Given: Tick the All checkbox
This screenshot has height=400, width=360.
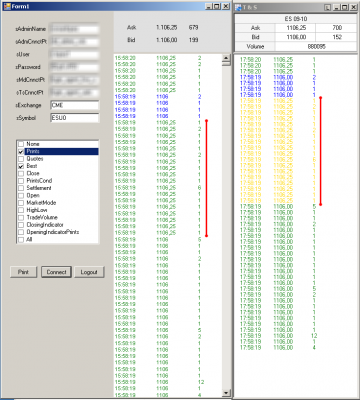Looking at the screenshot, I should point(21,240).
